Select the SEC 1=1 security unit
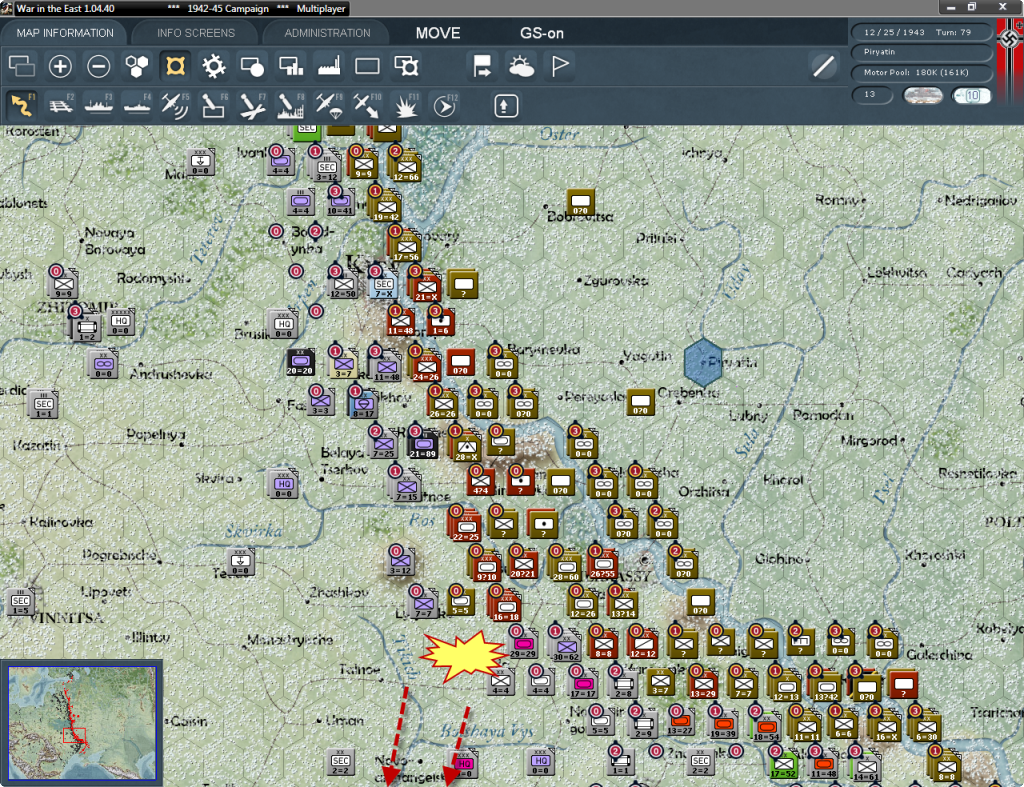 [44, 404]
